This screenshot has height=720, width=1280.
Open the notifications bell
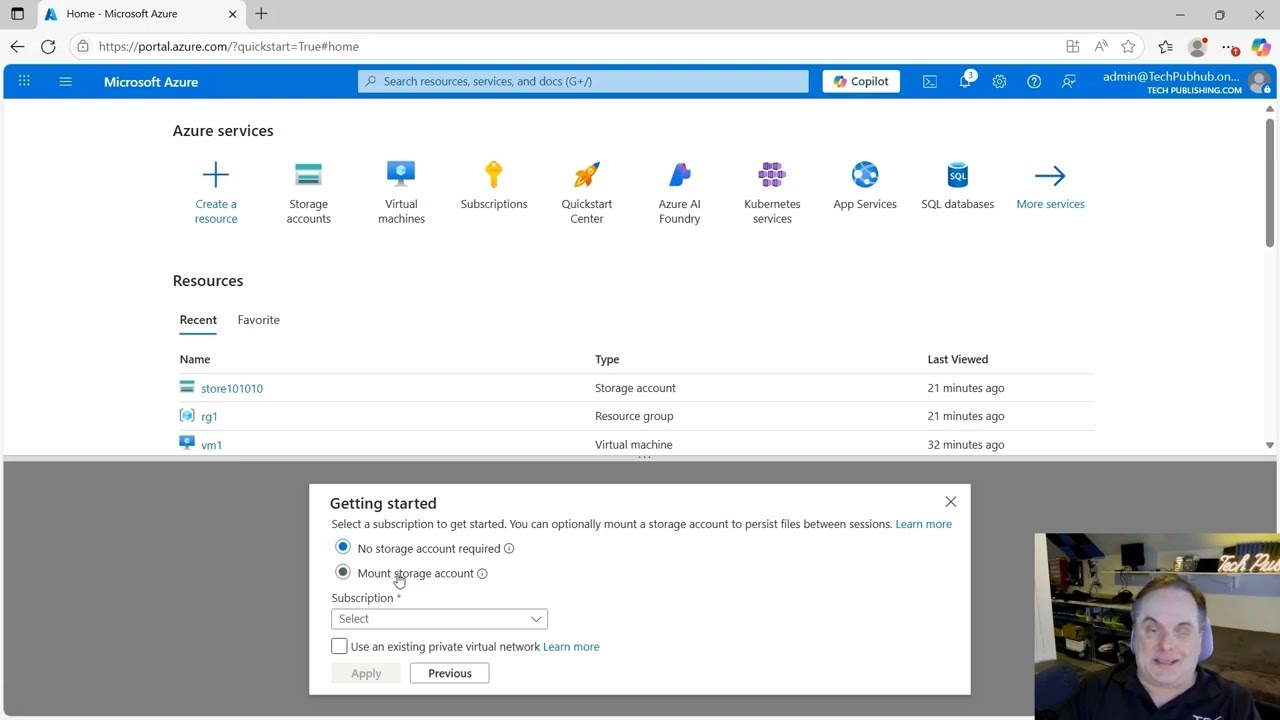click(965, 81)
